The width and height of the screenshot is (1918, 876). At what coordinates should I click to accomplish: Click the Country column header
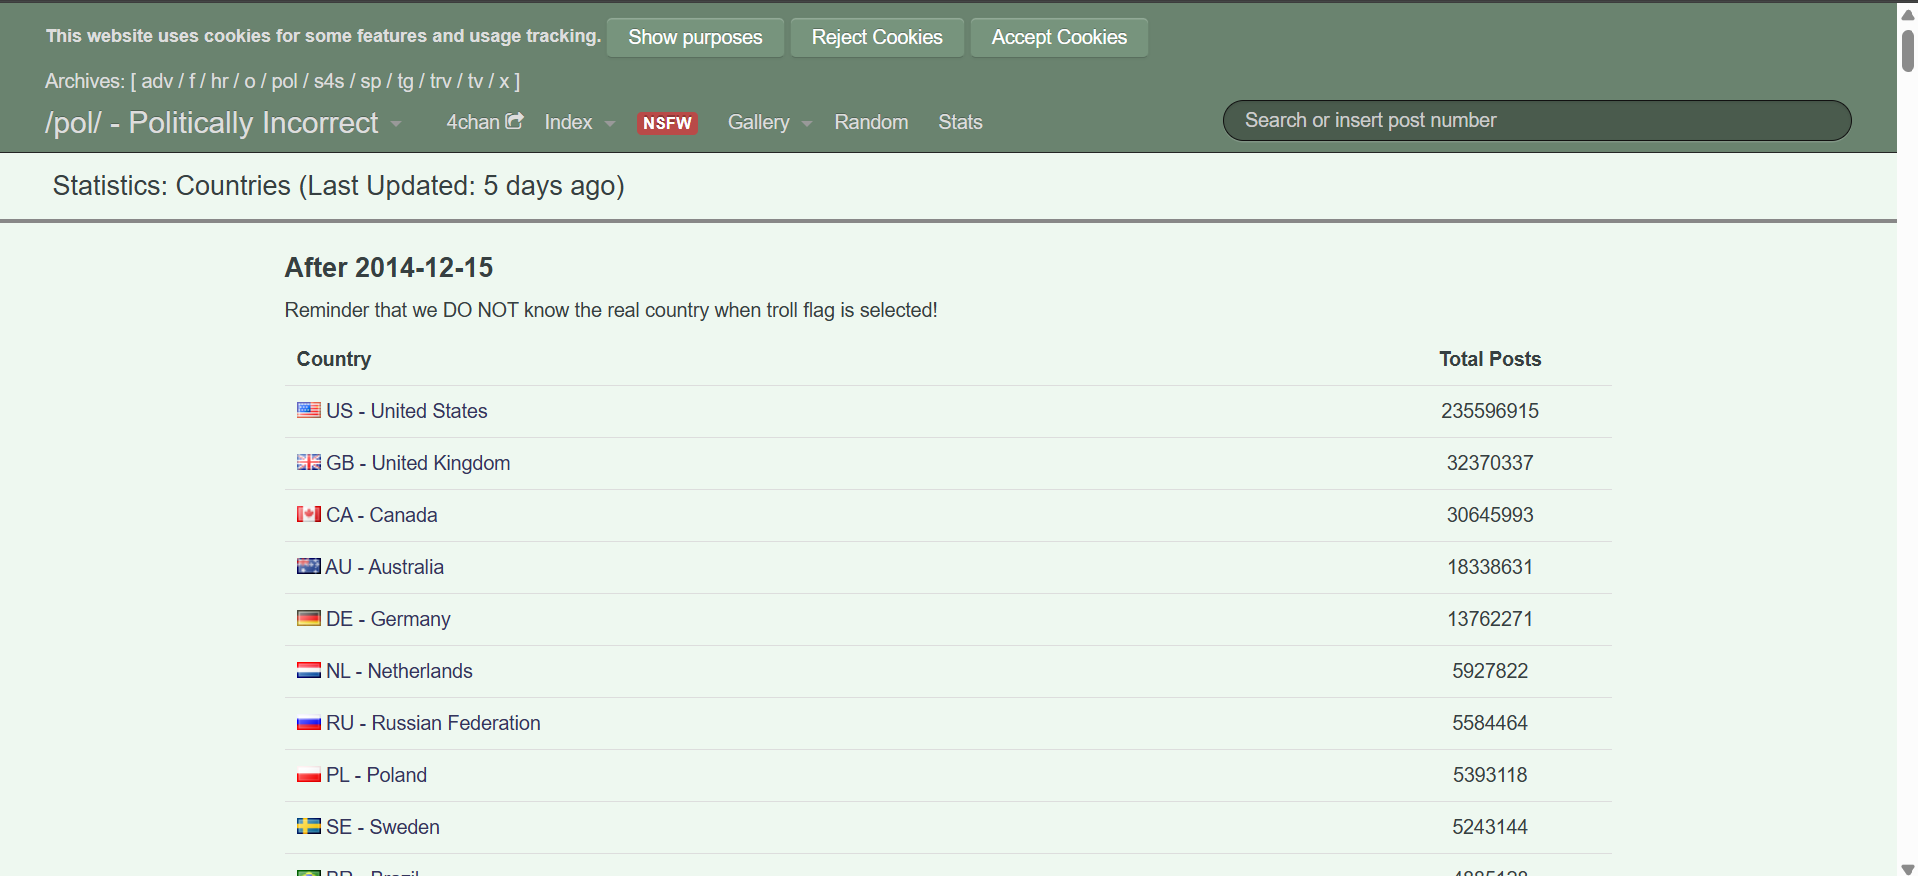pyautogui.click(x=334, y=359)
